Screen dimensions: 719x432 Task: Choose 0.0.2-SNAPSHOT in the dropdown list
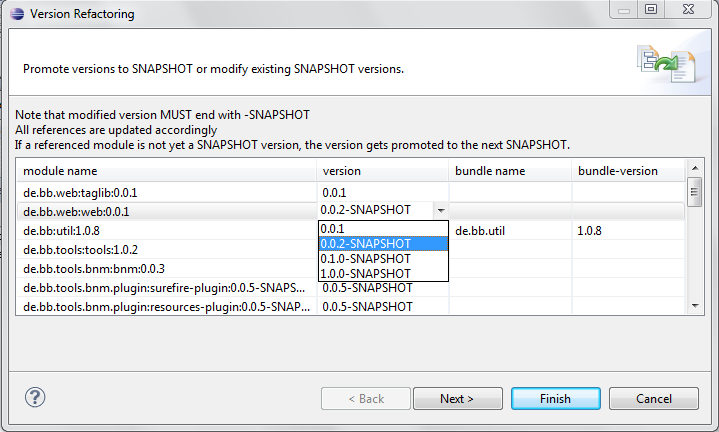click(x=383, y=244)
